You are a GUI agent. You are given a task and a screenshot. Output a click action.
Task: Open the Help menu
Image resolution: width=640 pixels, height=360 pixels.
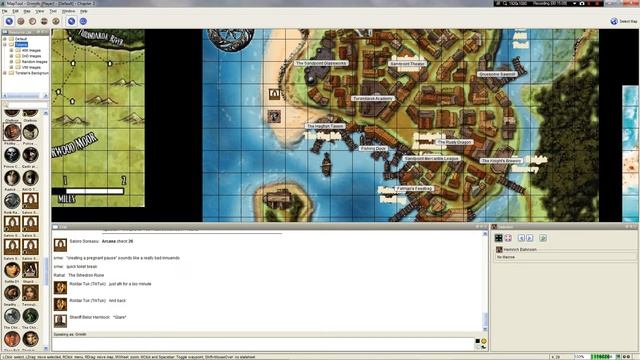pyautogui.click(x=84, y=11)
